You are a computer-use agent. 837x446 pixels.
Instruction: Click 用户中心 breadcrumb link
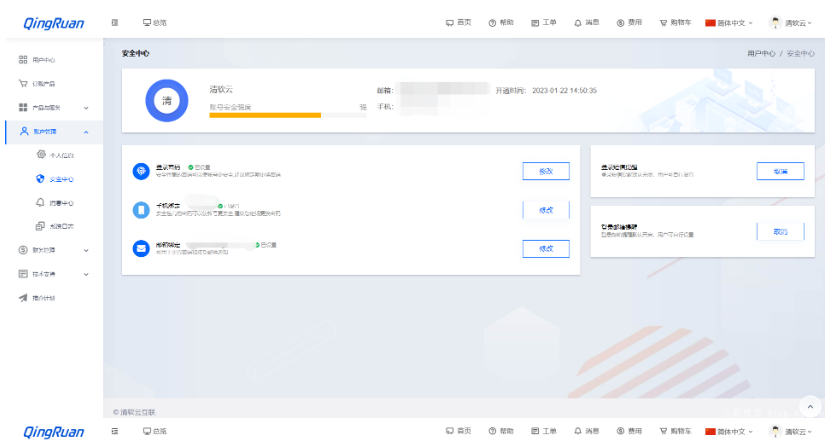(761, 53)
